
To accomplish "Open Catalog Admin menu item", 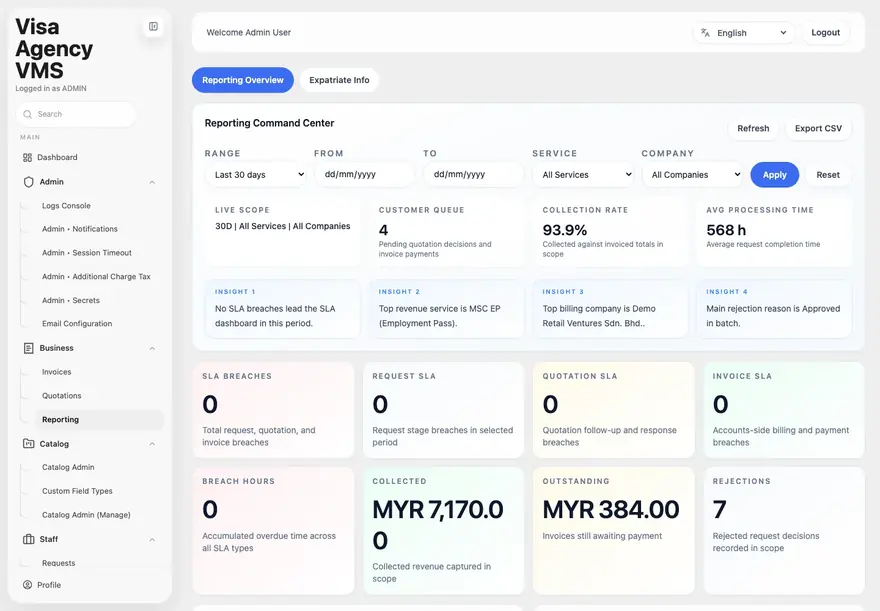I will point(68,467).
